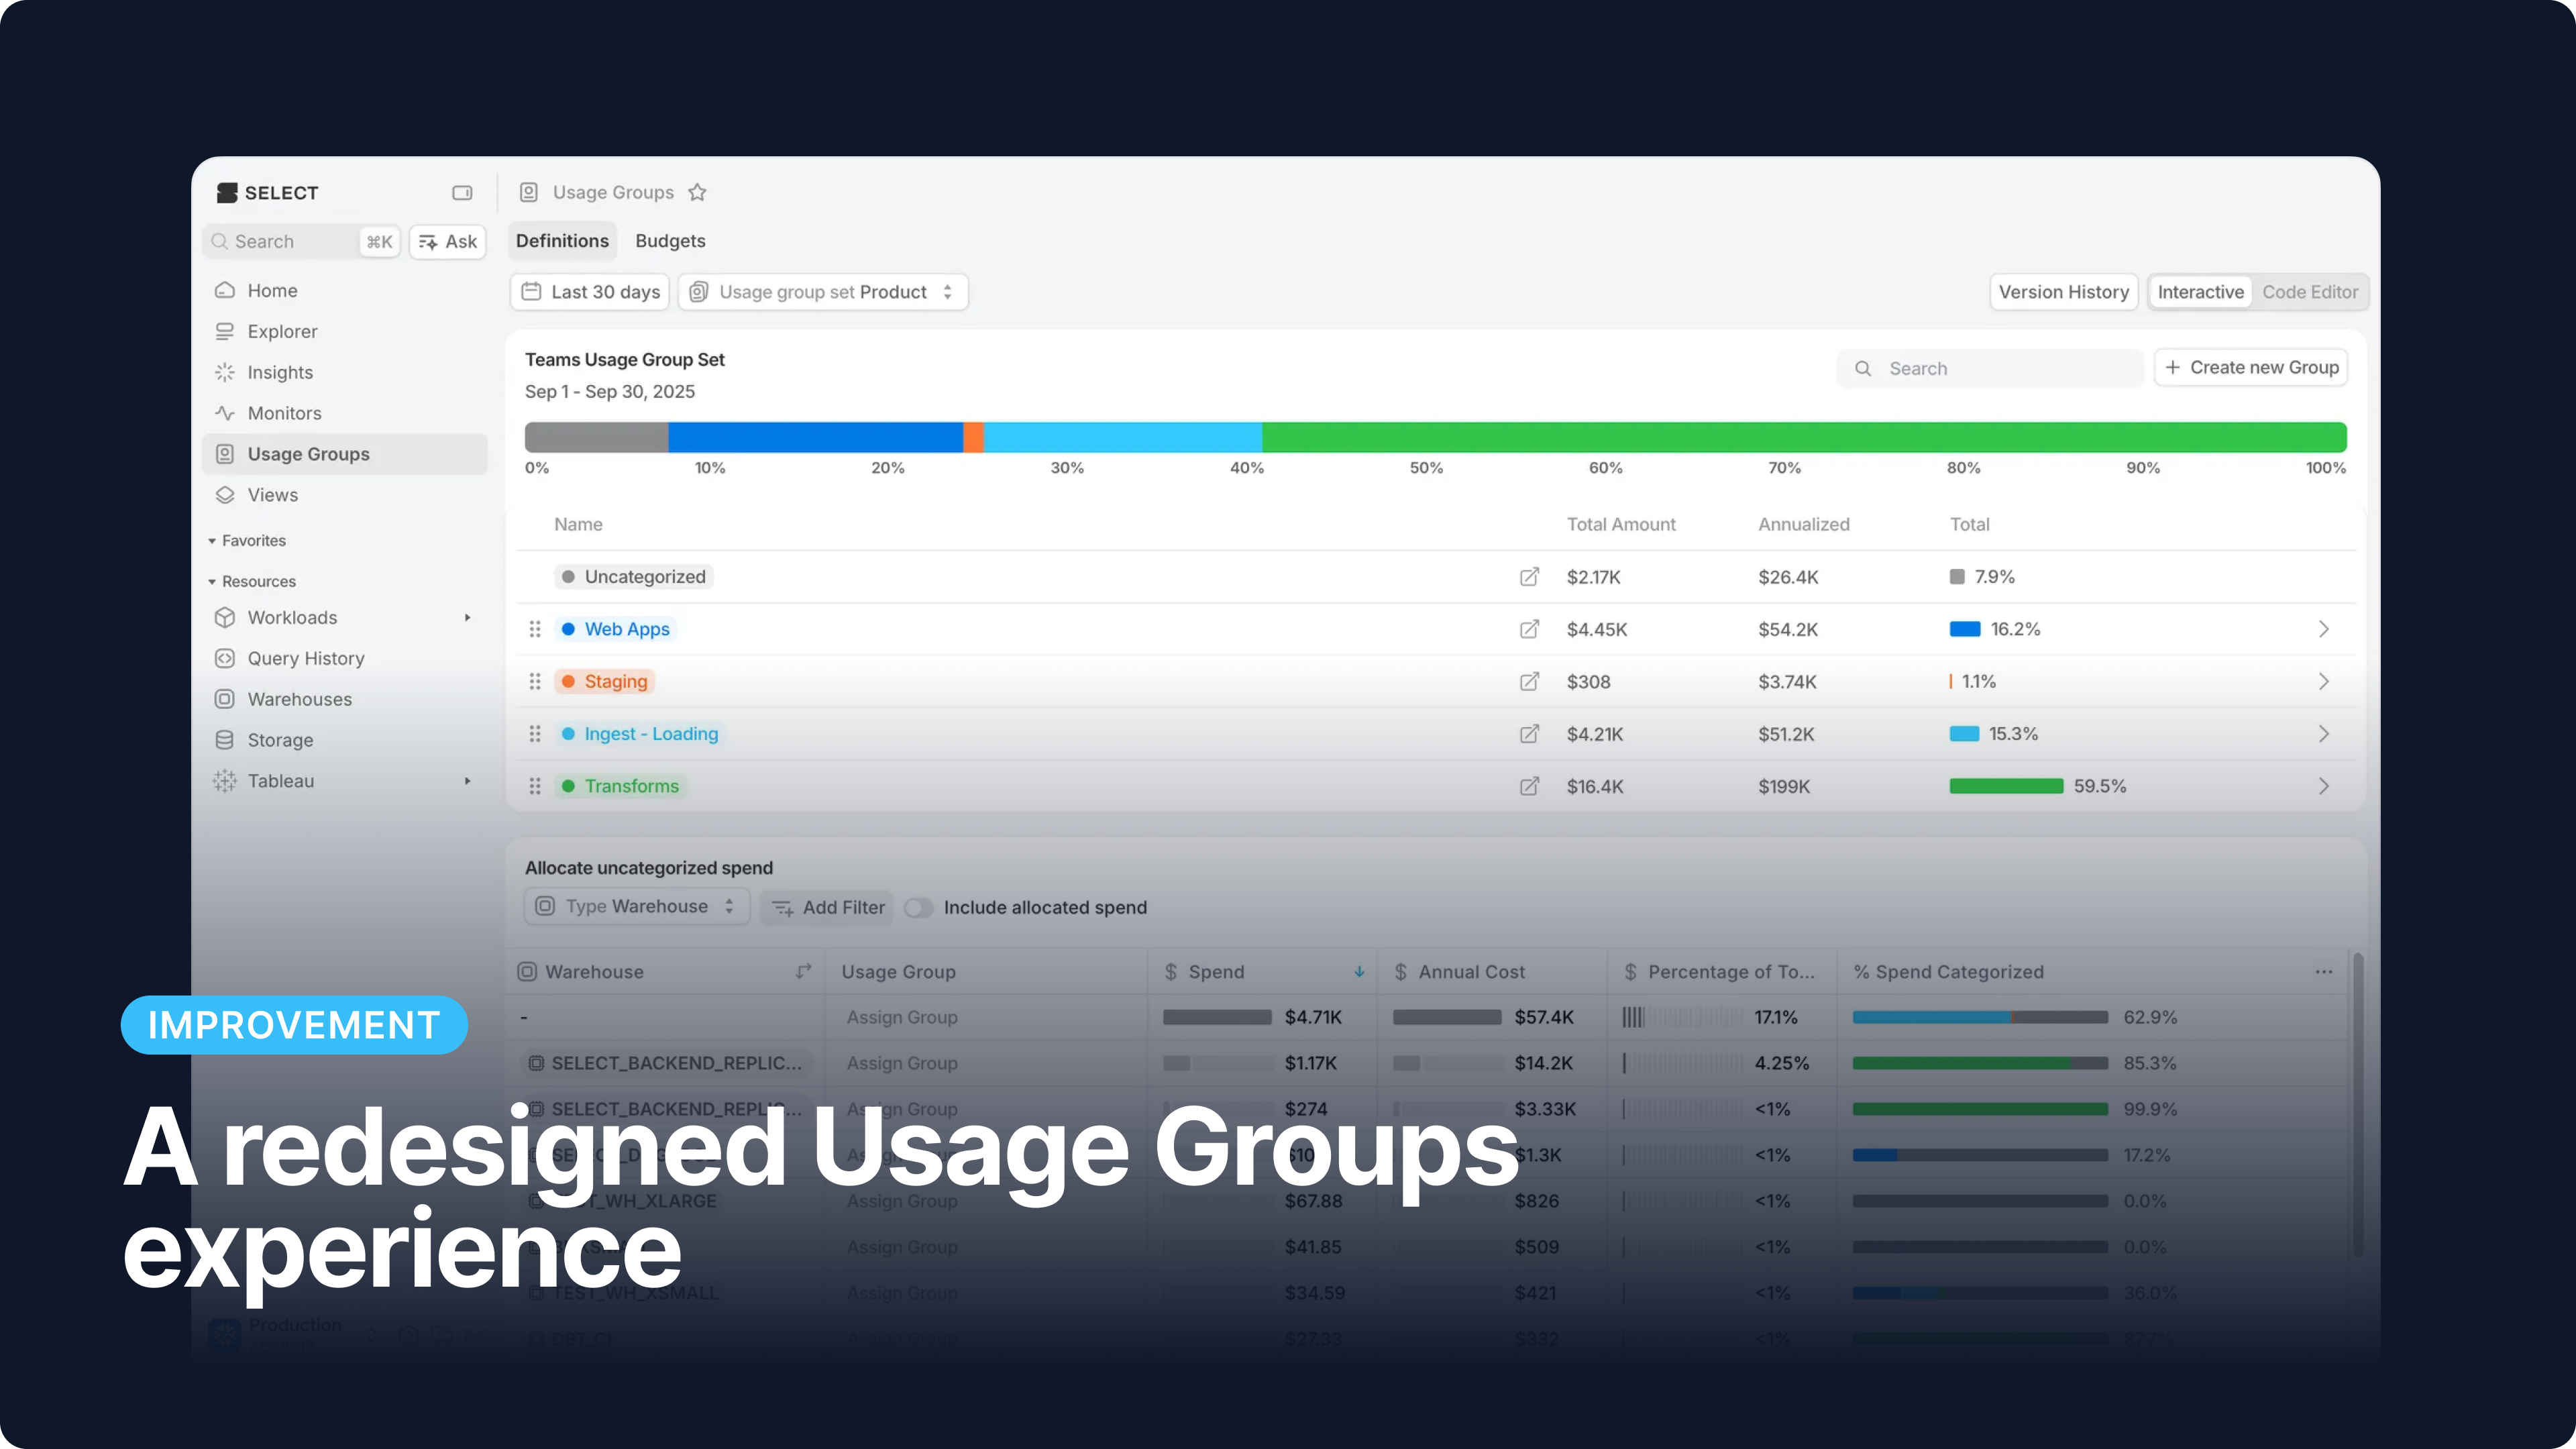Click the drag handle beside Staging
This screenshot has width=2576, height=1449.
535,681
